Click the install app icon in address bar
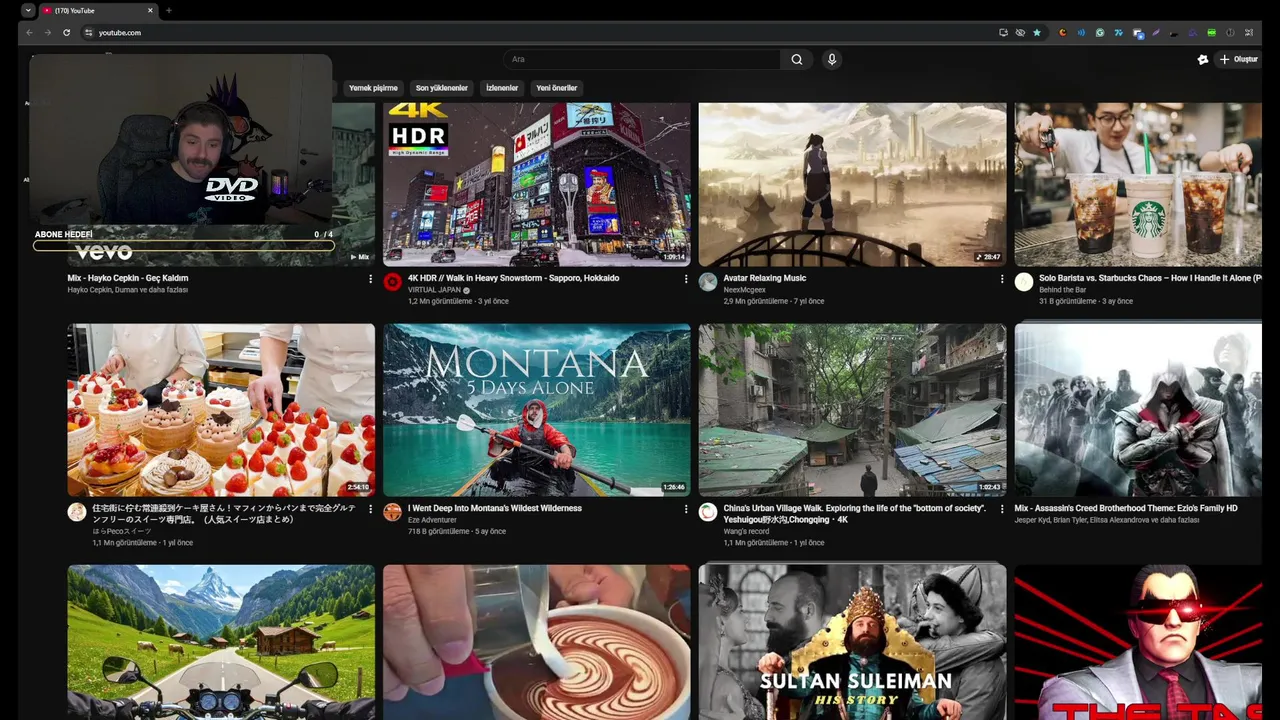The image size is (1280, 720). pos(1003,32)
